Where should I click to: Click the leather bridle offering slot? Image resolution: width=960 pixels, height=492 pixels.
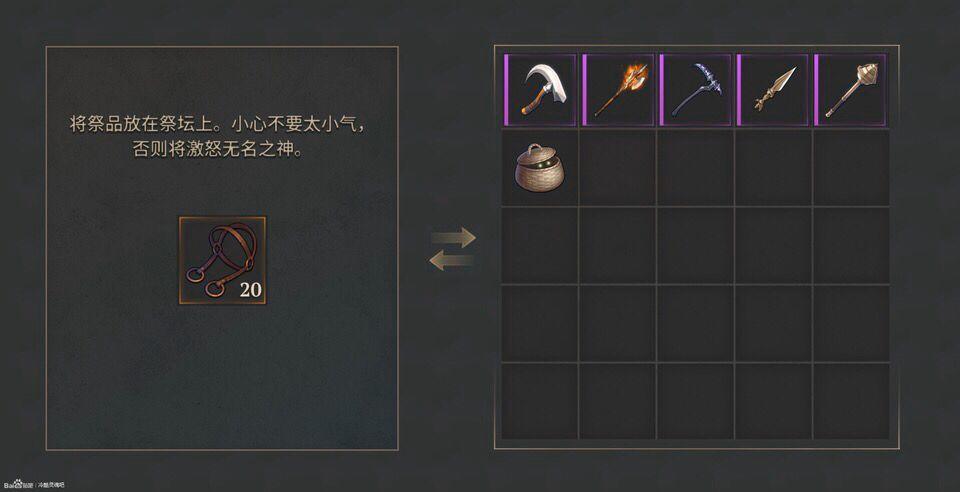tap(222, 260)
